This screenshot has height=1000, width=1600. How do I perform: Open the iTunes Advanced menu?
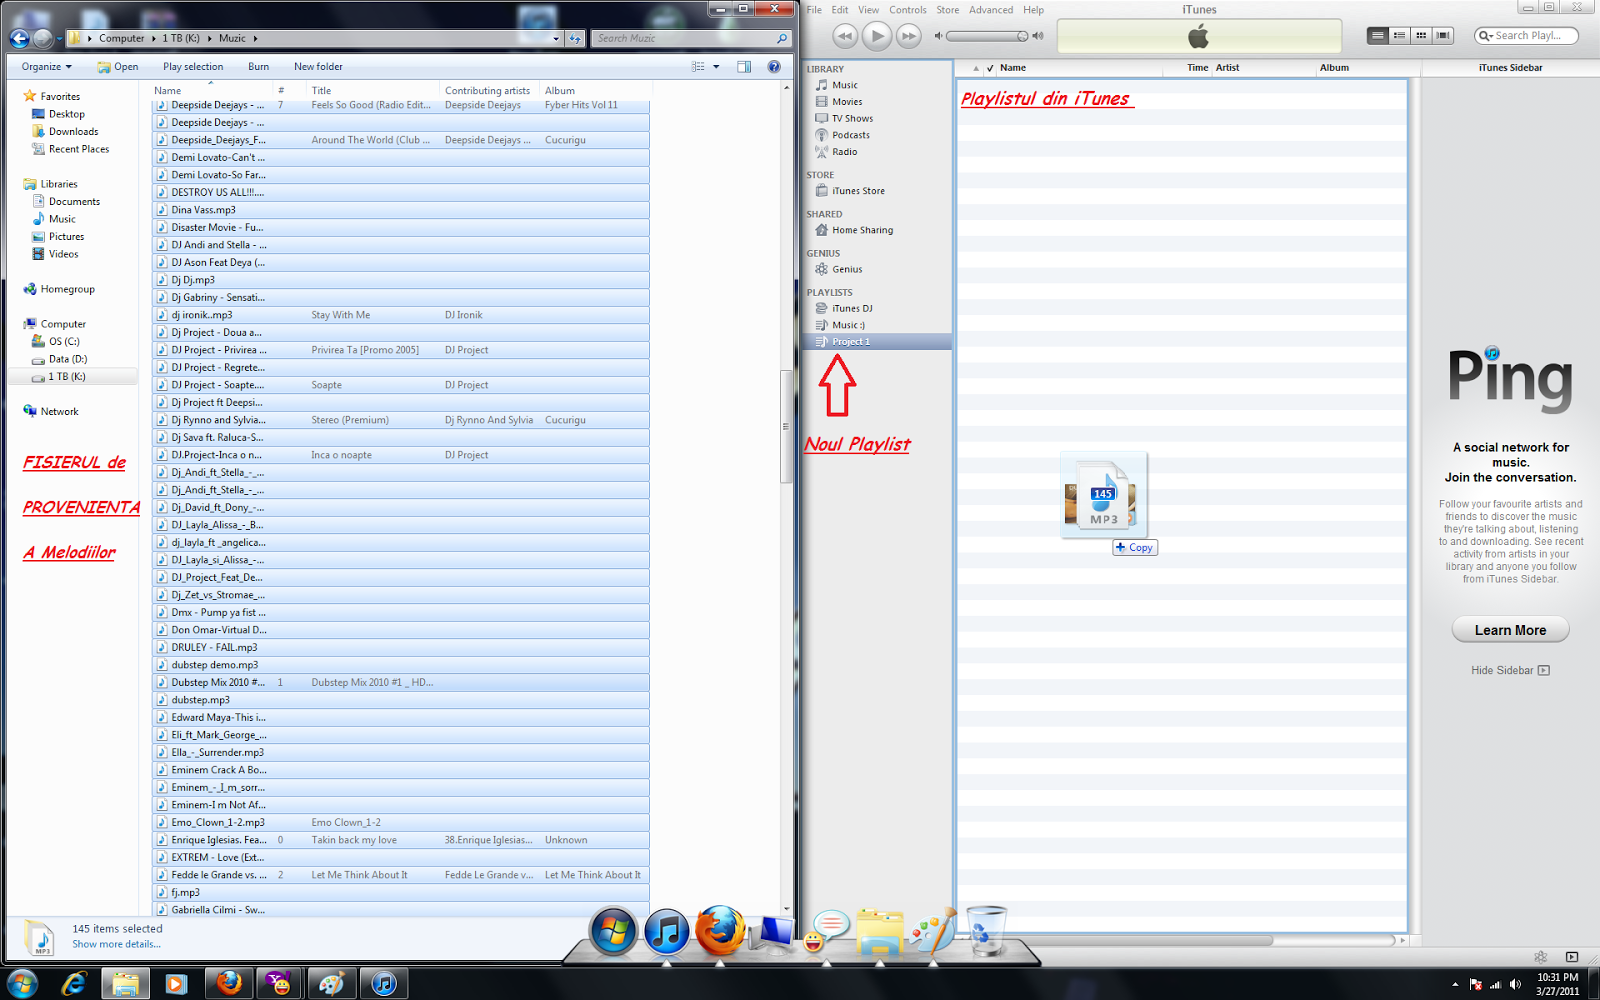(x=991, y=10)
